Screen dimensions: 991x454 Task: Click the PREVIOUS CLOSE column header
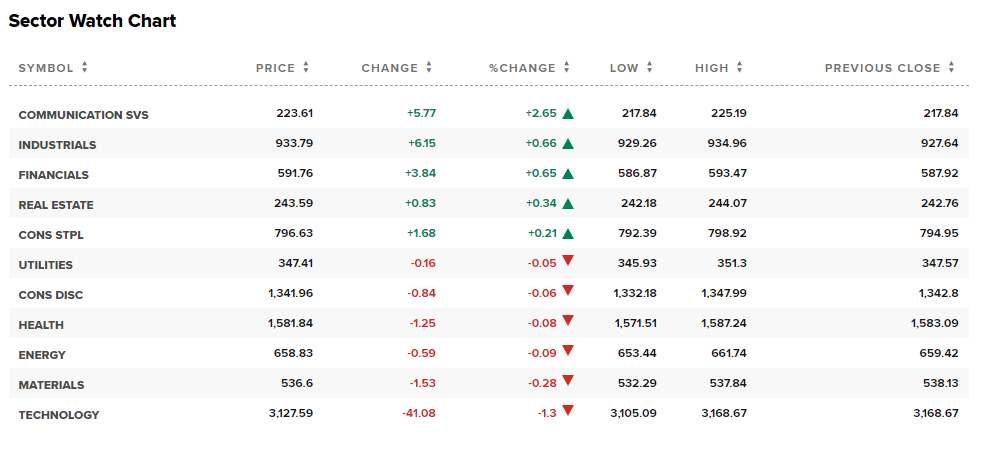[x=882, y=68]
